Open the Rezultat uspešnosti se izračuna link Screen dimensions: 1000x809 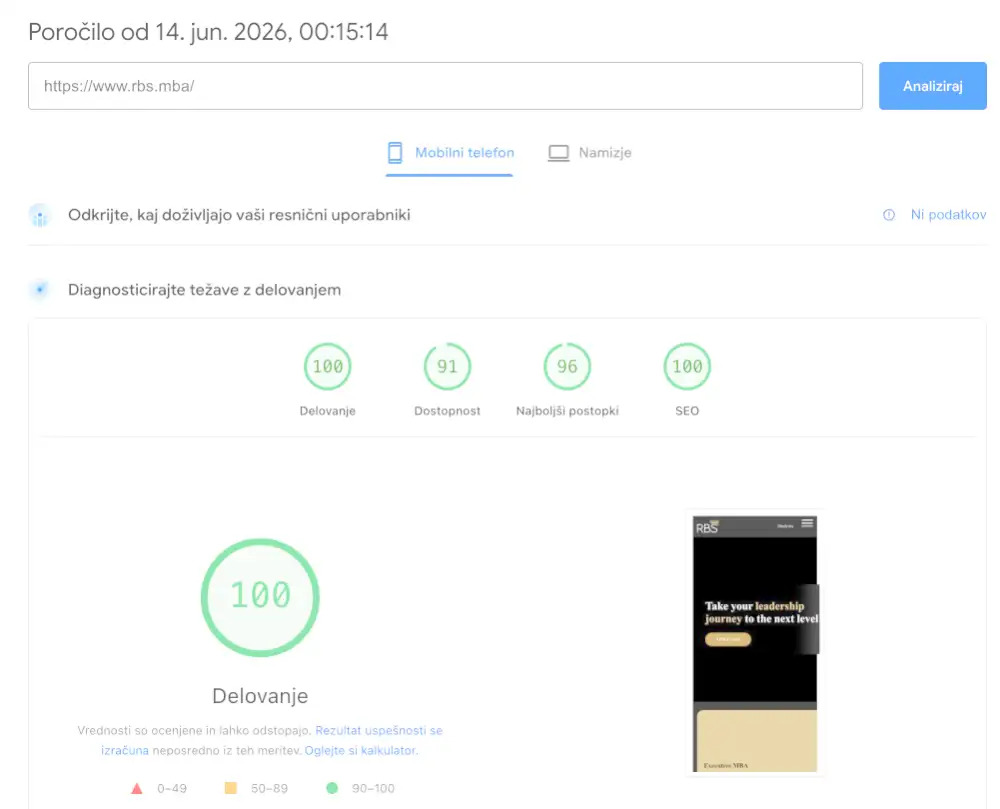coord(272,740)
